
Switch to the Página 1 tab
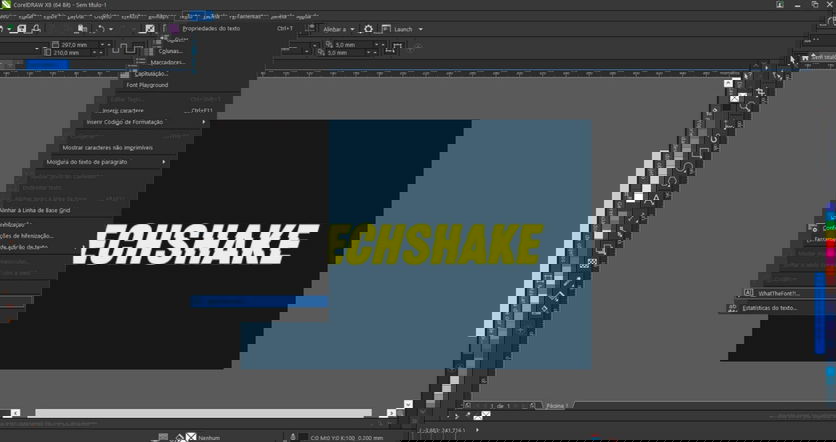555,405
